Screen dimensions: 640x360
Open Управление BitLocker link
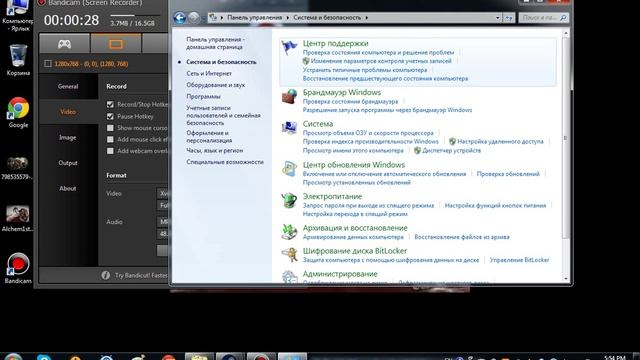click(519, 260)
